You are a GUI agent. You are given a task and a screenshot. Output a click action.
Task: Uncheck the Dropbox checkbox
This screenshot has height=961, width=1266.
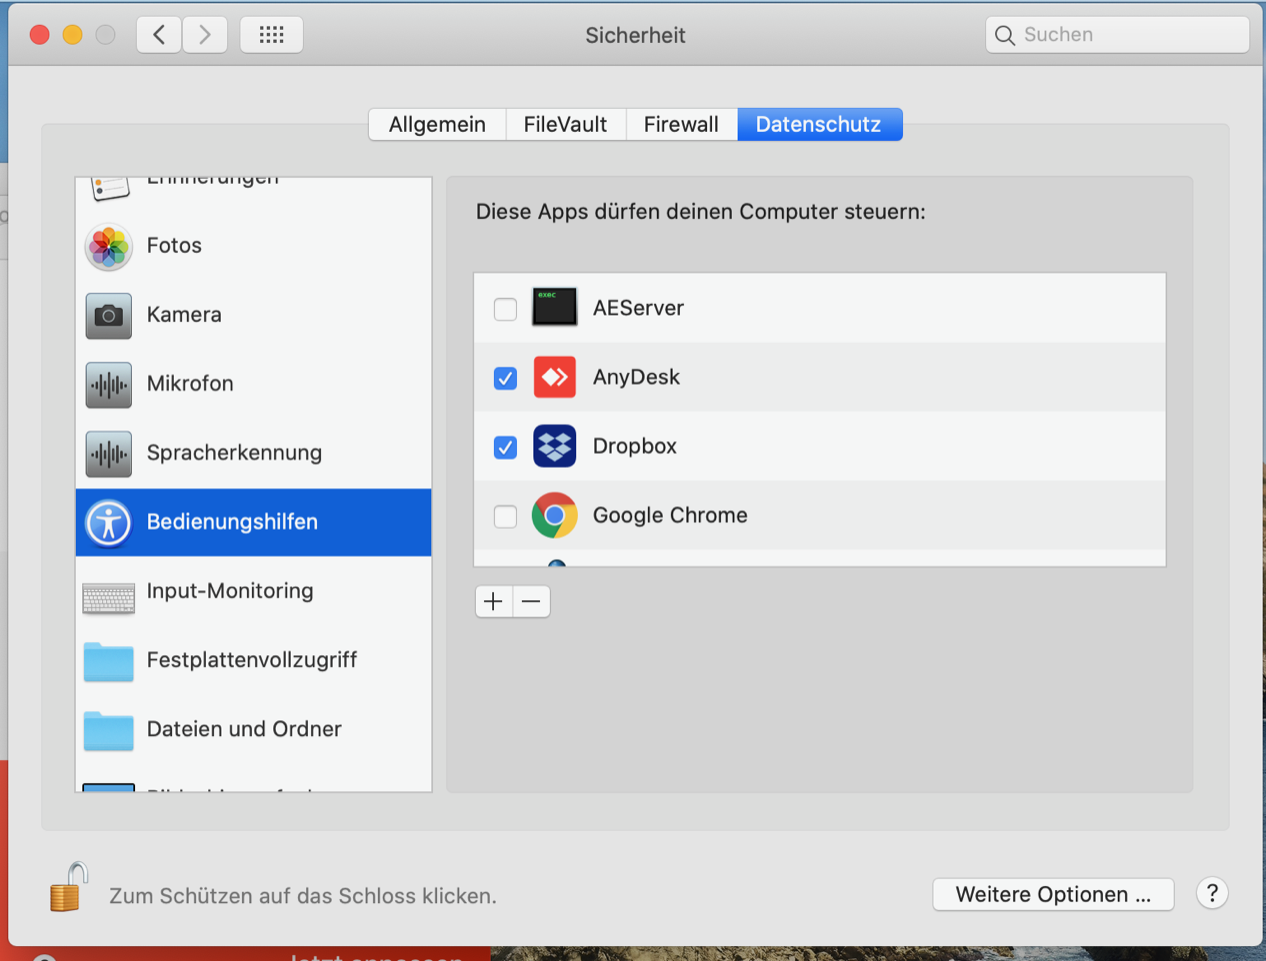click(506, 447)
